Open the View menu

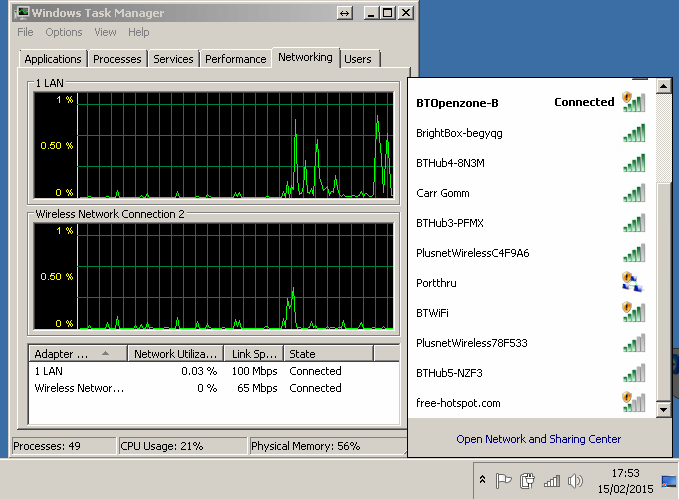tap(105, 32)
